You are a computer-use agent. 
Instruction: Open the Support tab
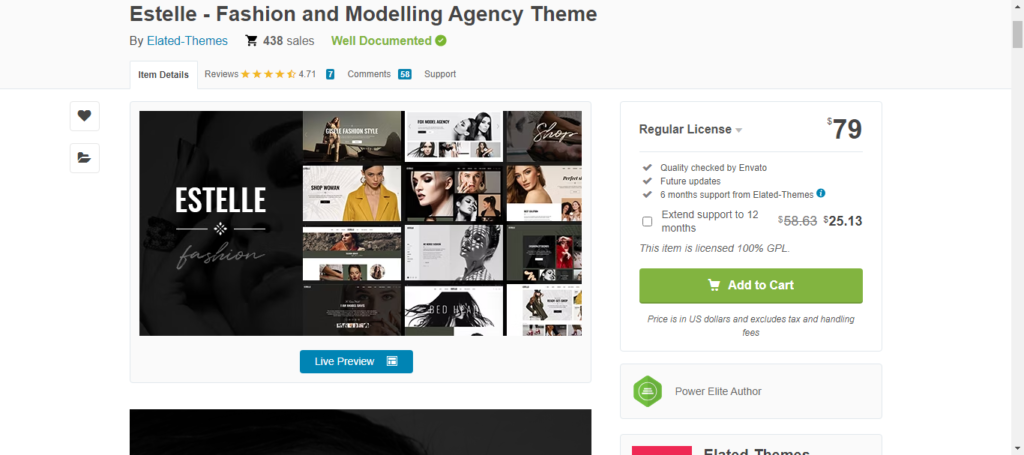440,74
